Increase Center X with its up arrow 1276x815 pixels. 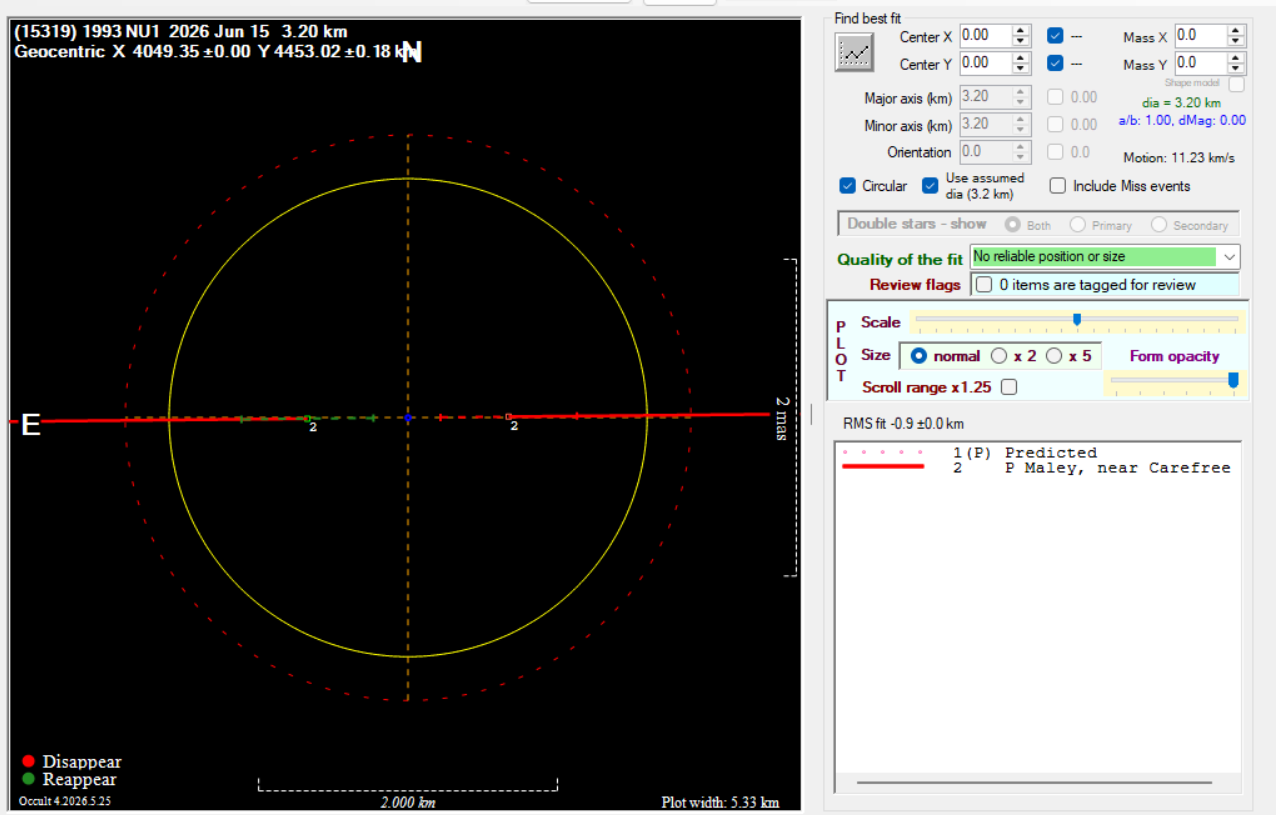(x=1020, y=30)
